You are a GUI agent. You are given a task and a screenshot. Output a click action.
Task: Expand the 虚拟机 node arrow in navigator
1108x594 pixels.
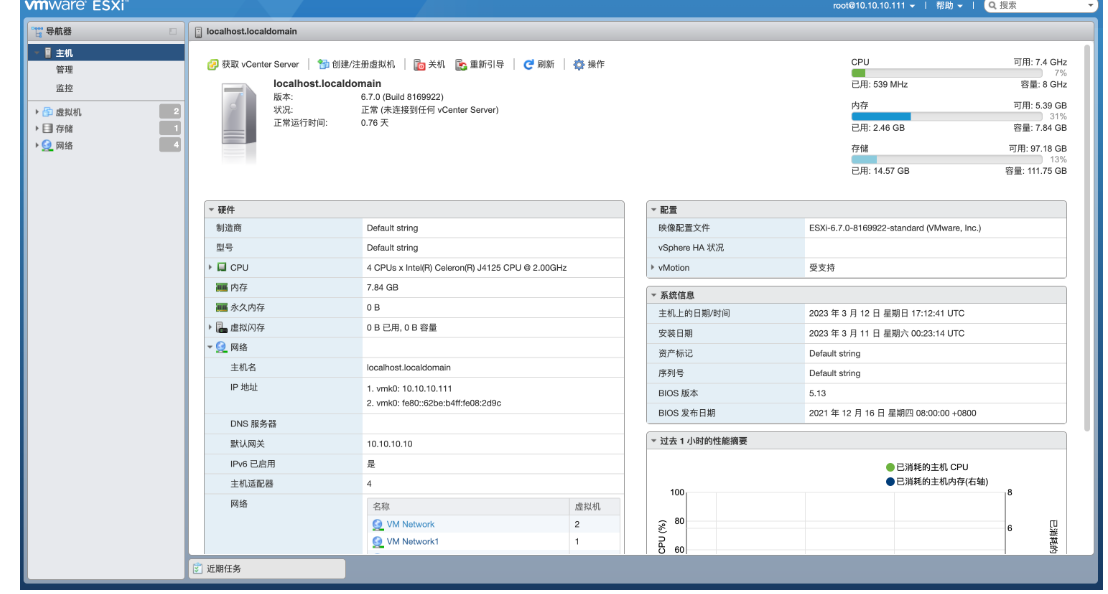point(37,112)
